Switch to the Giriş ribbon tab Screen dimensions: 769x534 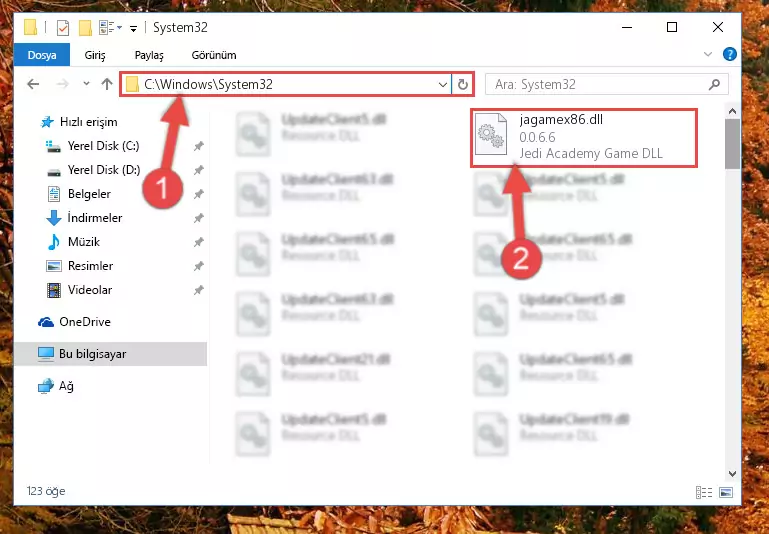[95, 55]
